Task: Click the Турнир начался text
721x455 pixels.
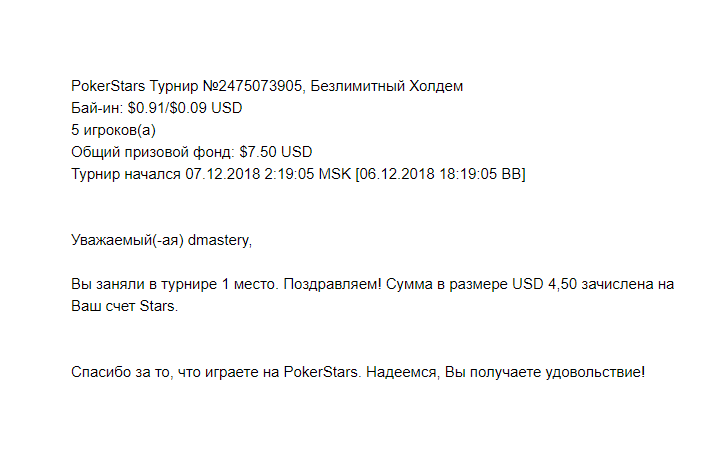Action: pyautogui.click(x=126, y=174)
